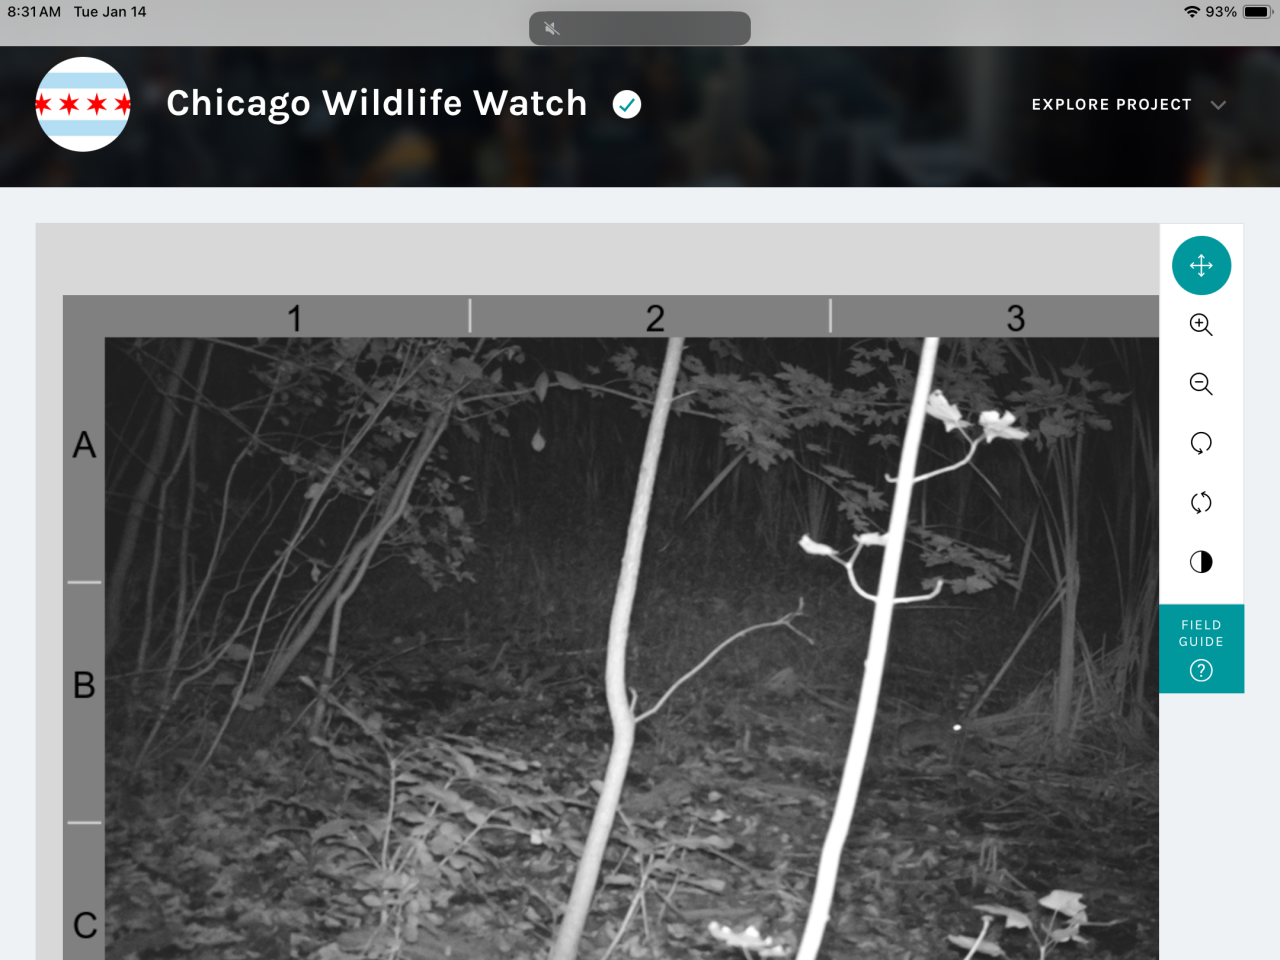This screenshot has height=960, width=1280.
Task: Click the zoom in magnifier icon
Action: (1201, 325)
